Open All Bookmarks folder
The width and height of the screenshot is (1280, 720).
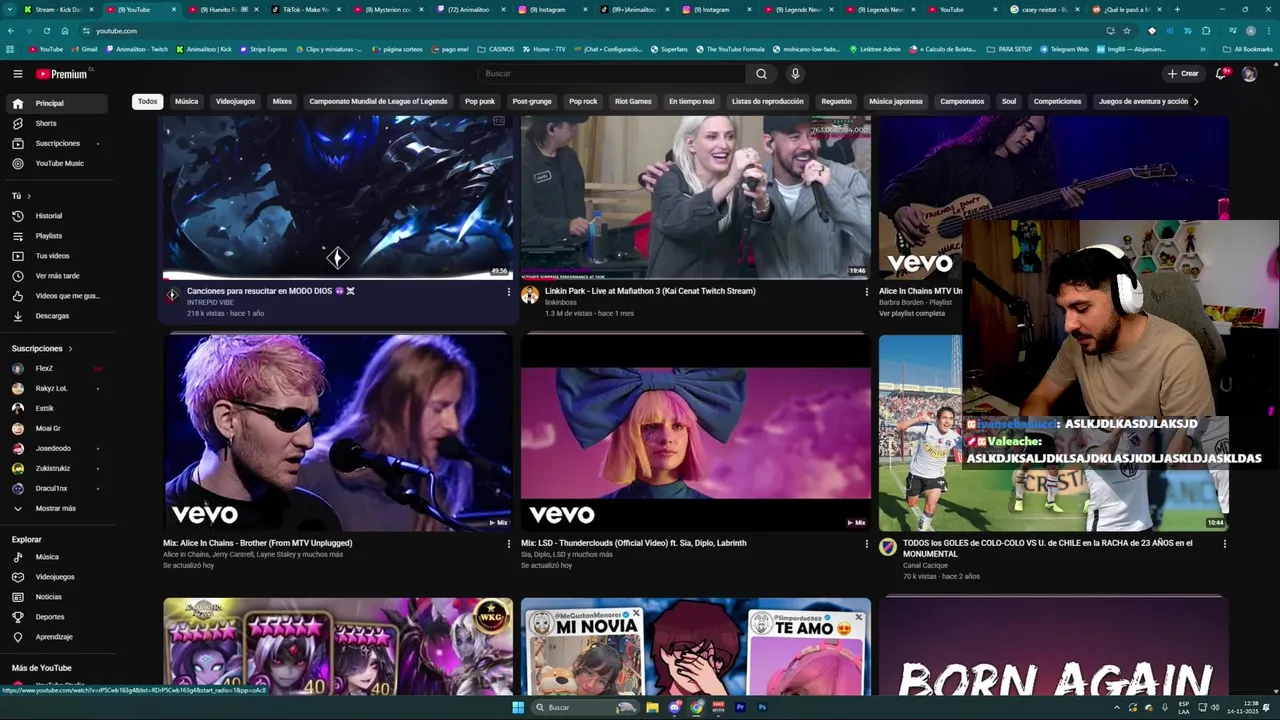click(x=1248, y=49)
